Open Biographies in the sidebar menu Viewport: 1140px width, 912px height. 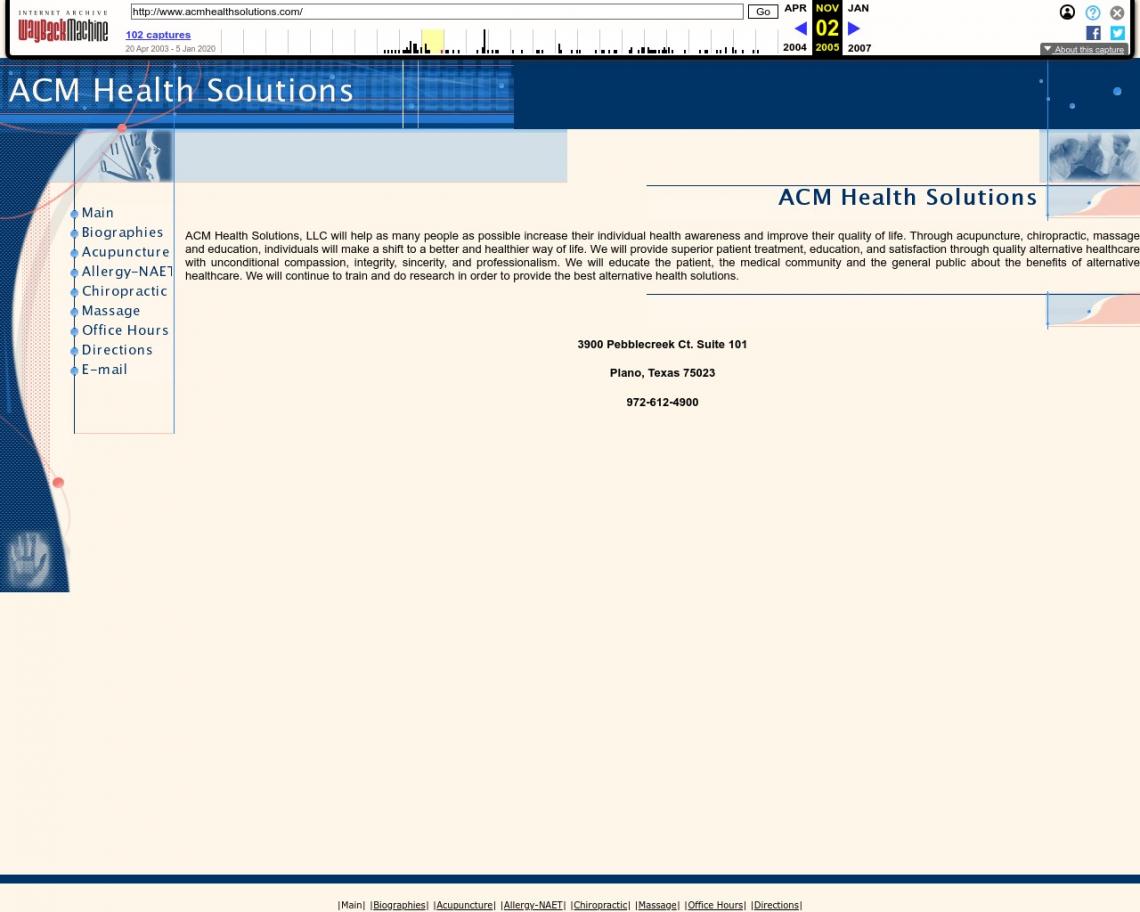(122, 232)
